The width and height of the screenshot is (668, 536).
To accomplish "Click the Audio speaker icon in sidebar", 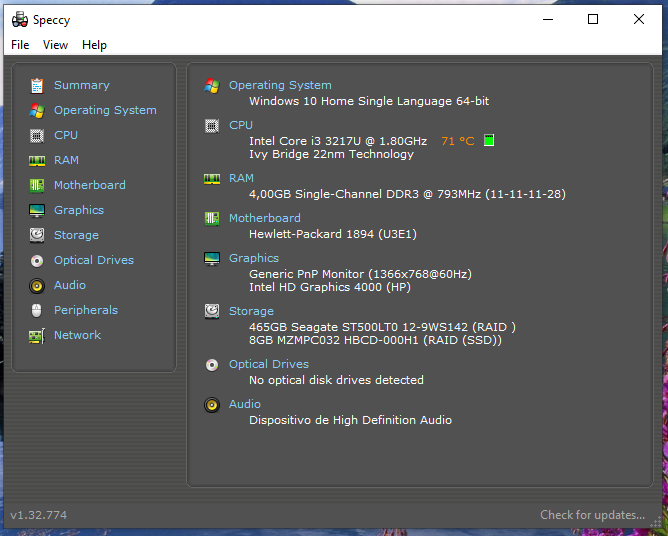I will click(37, 286).
